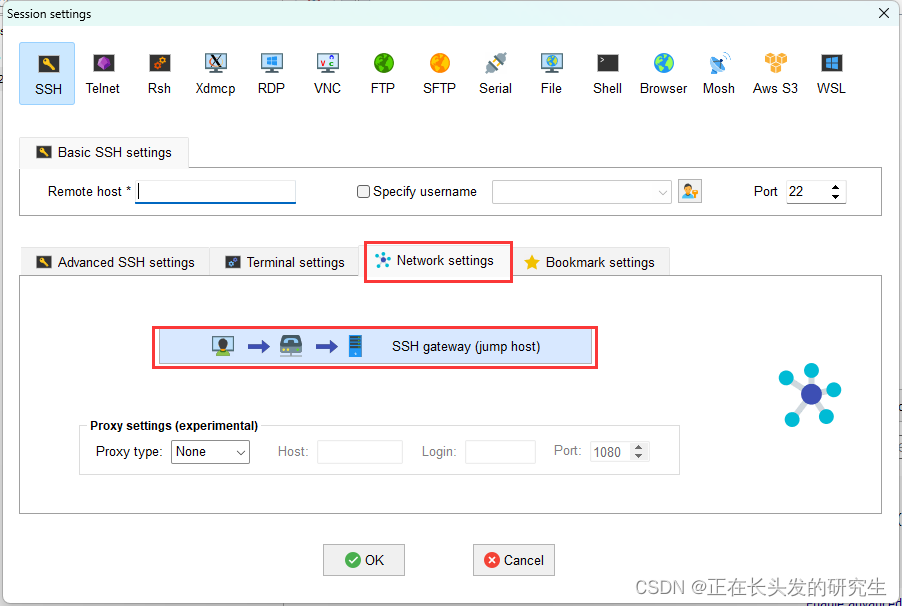902x606 pixels.
Task: Pick the SFTP session type
Action: click(439, 71)
